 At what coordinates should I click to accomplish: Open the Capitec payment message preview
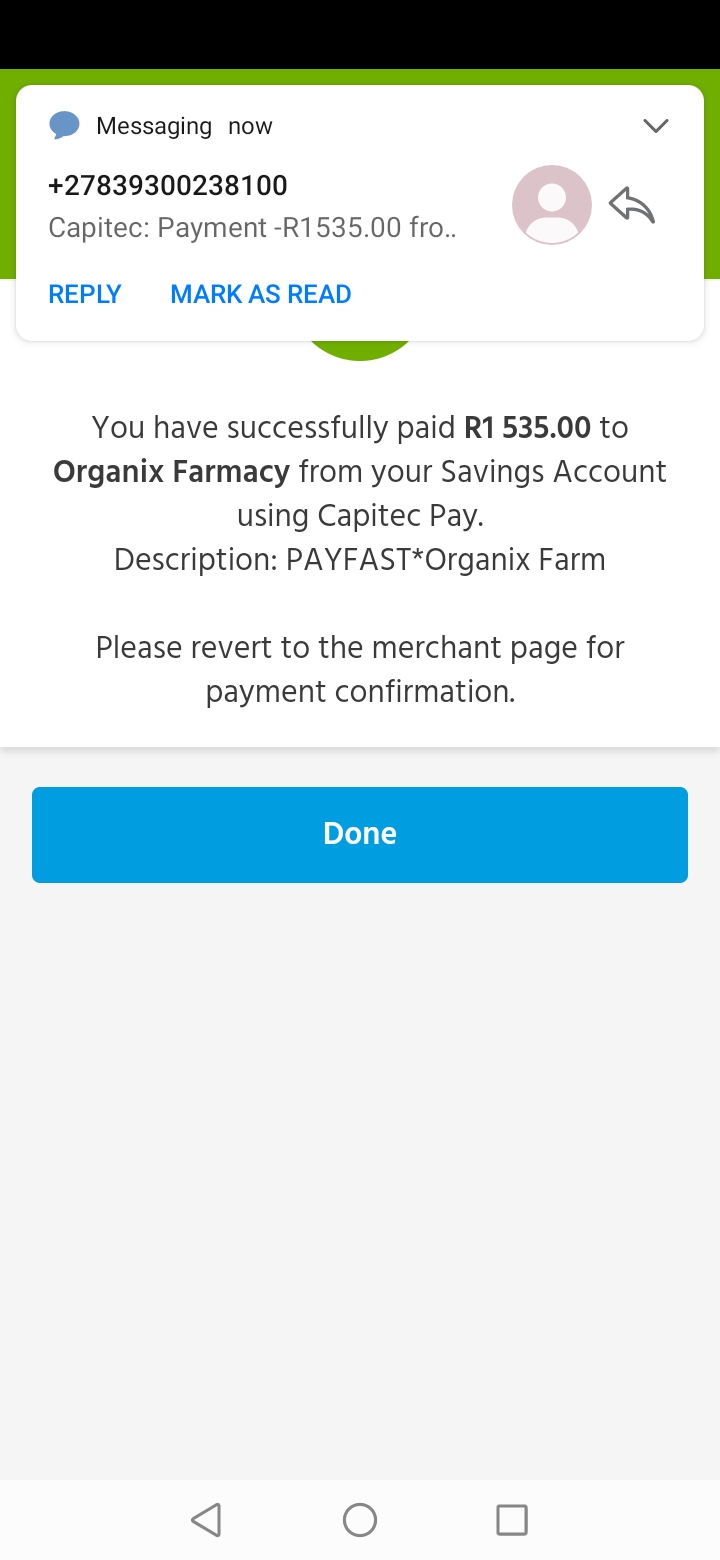252,228
